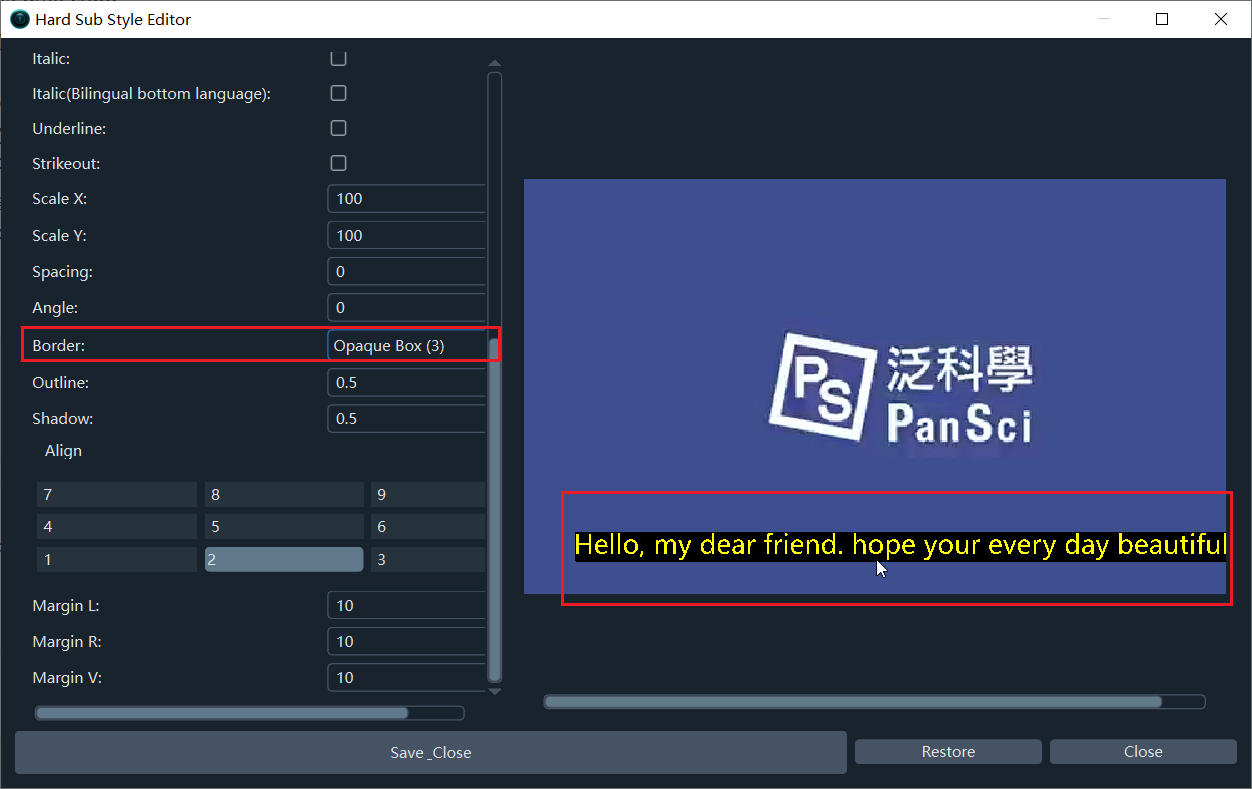
Task: Select alignment position 4
Action: 116,527
